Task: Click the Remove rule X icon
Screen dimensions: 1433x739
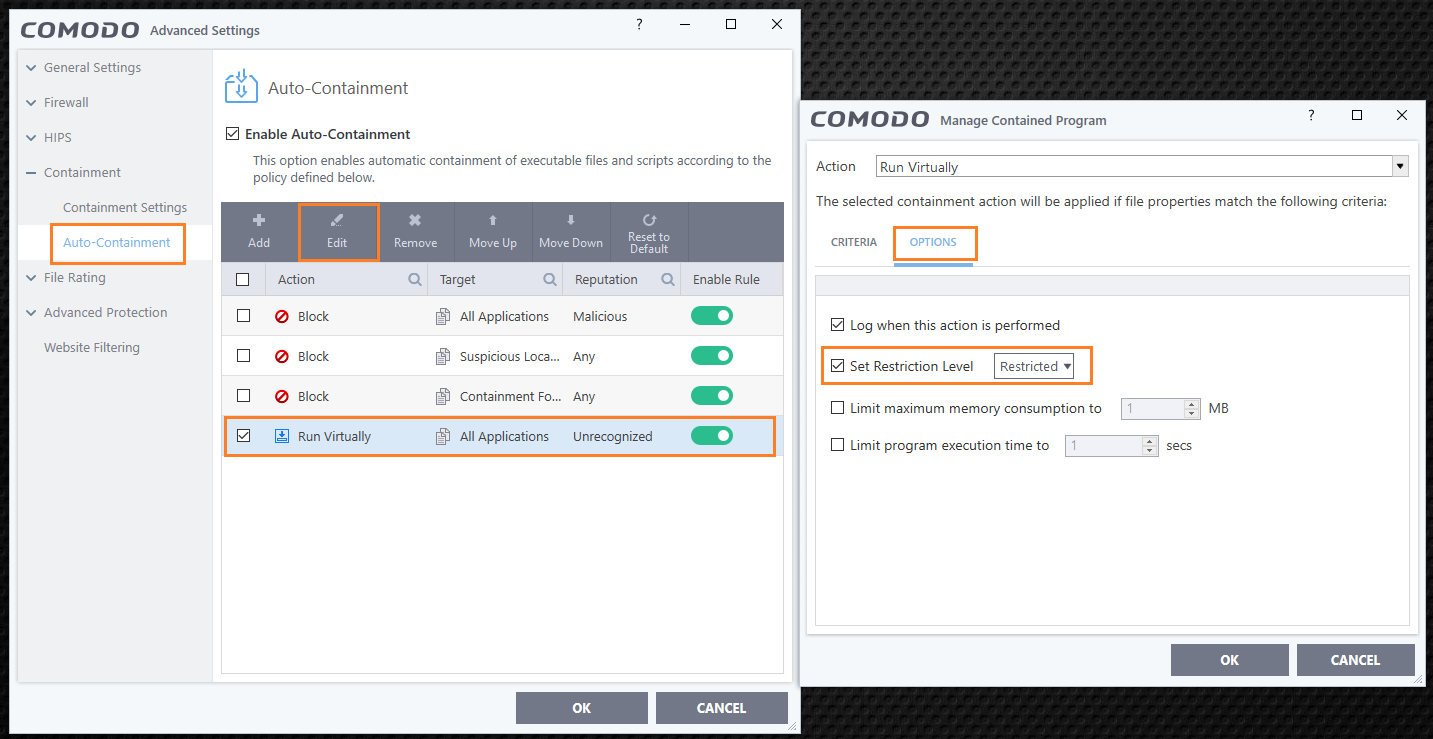Action: pyautogui.click(x=415, y=220)
